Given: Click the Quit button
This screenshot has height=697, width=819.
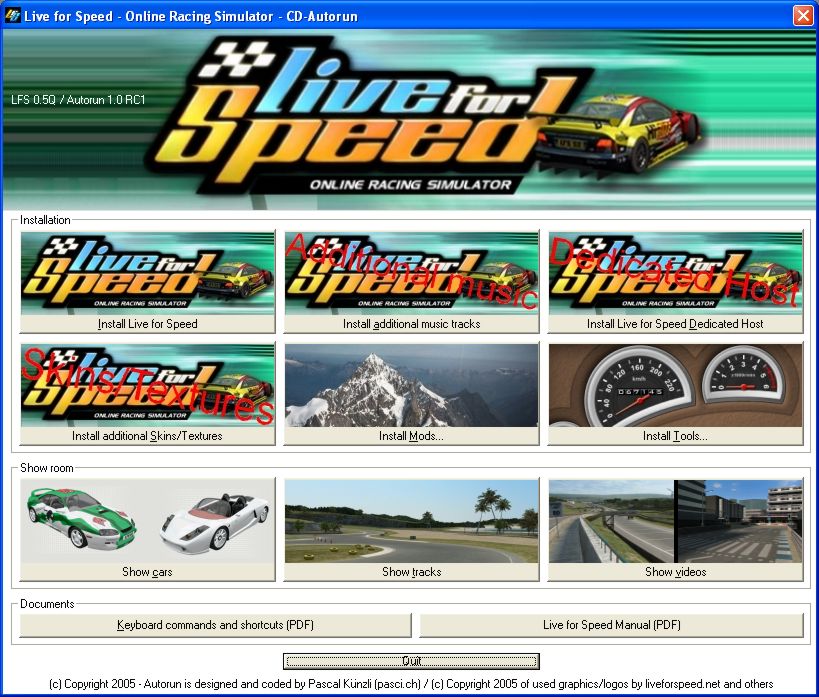Looking at the screenshot, I should coord(412,661).
